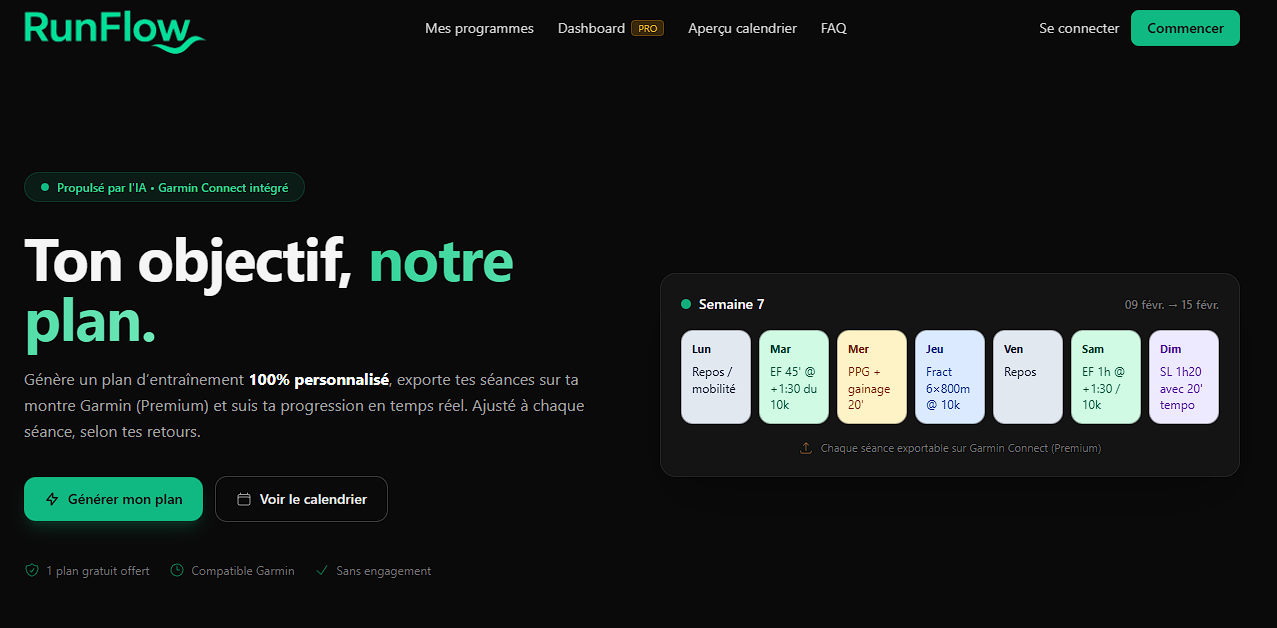Click the Se connecter link
Screen dimensions: 1277x628
[x=1079, y=28]
